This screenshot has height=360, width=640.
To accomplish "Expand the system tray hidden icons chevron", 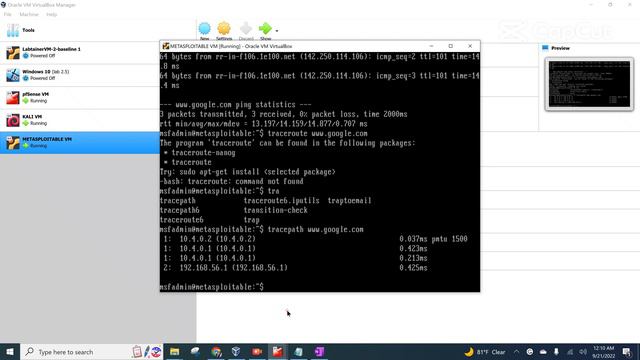I will tap(516, 352).
